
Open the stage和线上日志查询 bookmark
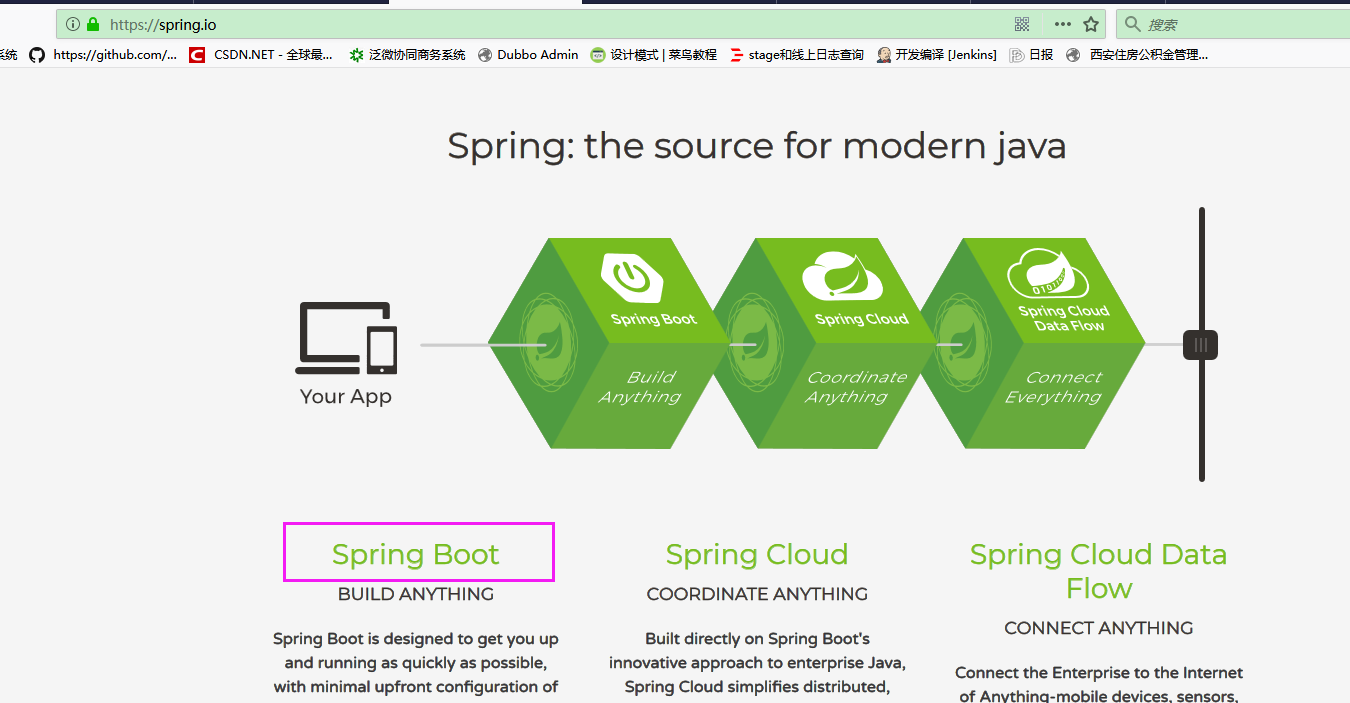[796, 55]
